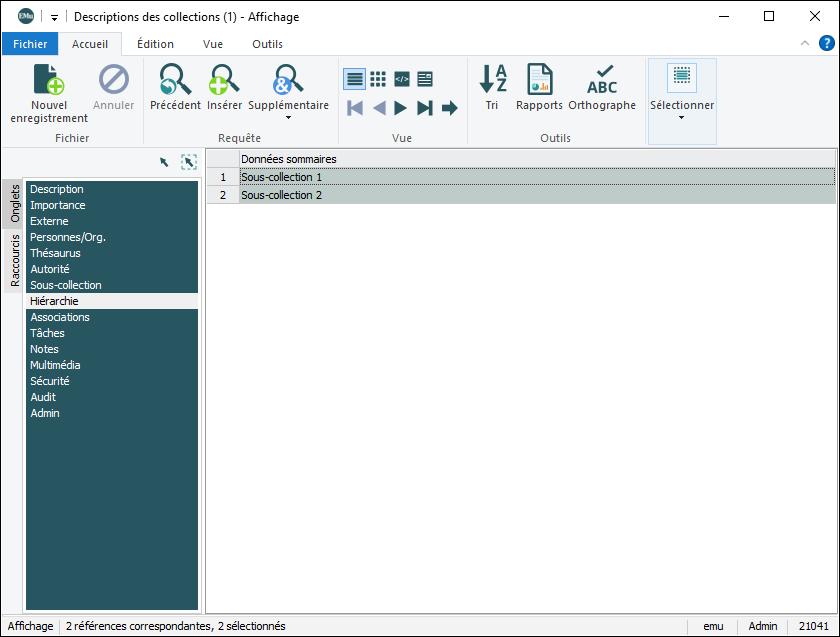Image resolution: width=840 pixels, height=637 pixels.
Task: Open the Édition ribbon tab
Action: tap(155, 44)
